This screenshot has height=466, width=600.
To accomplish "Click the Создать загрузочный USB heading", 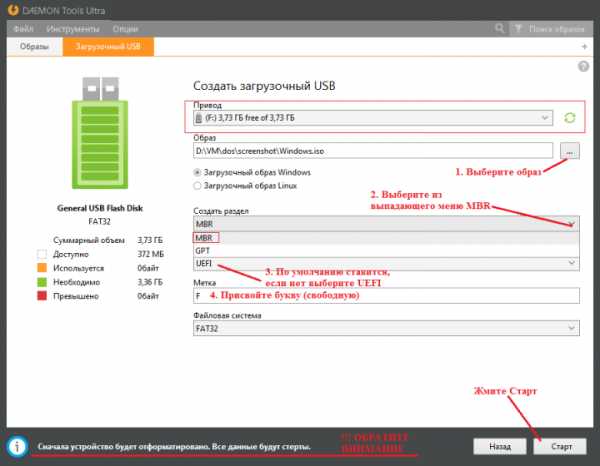I will point(264,86).
